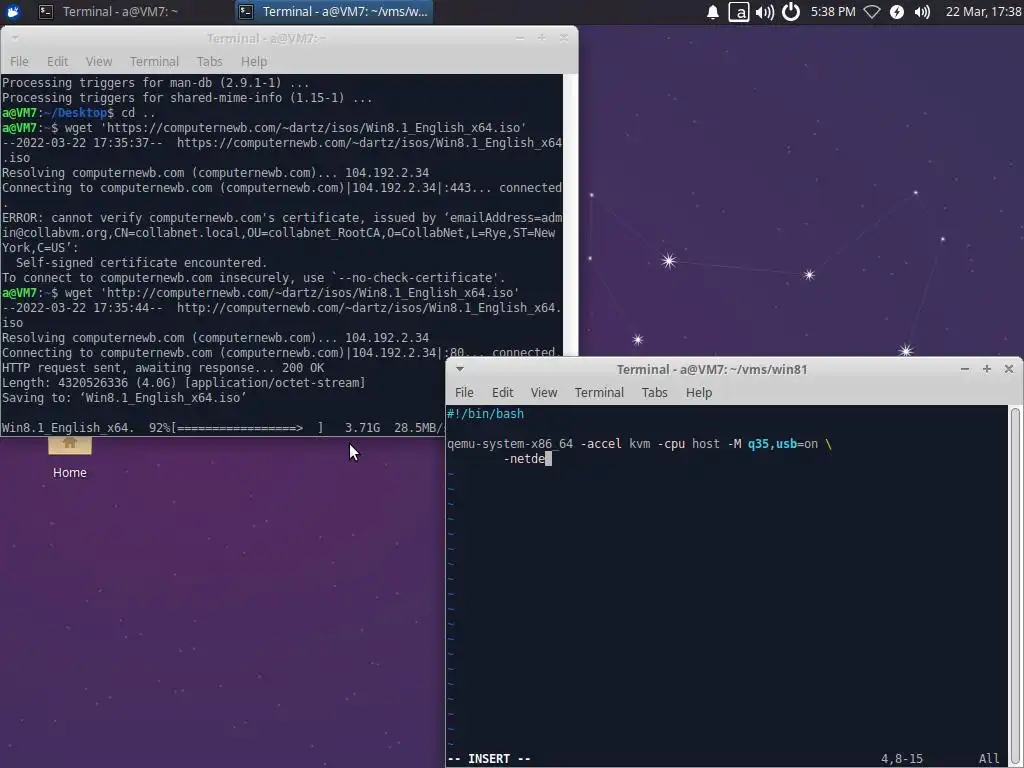Click title bar 'Terminal - a@VM7: ~/vms/win81'
The height and width of the screenshot is (768, 1024).
click(712, 369)
